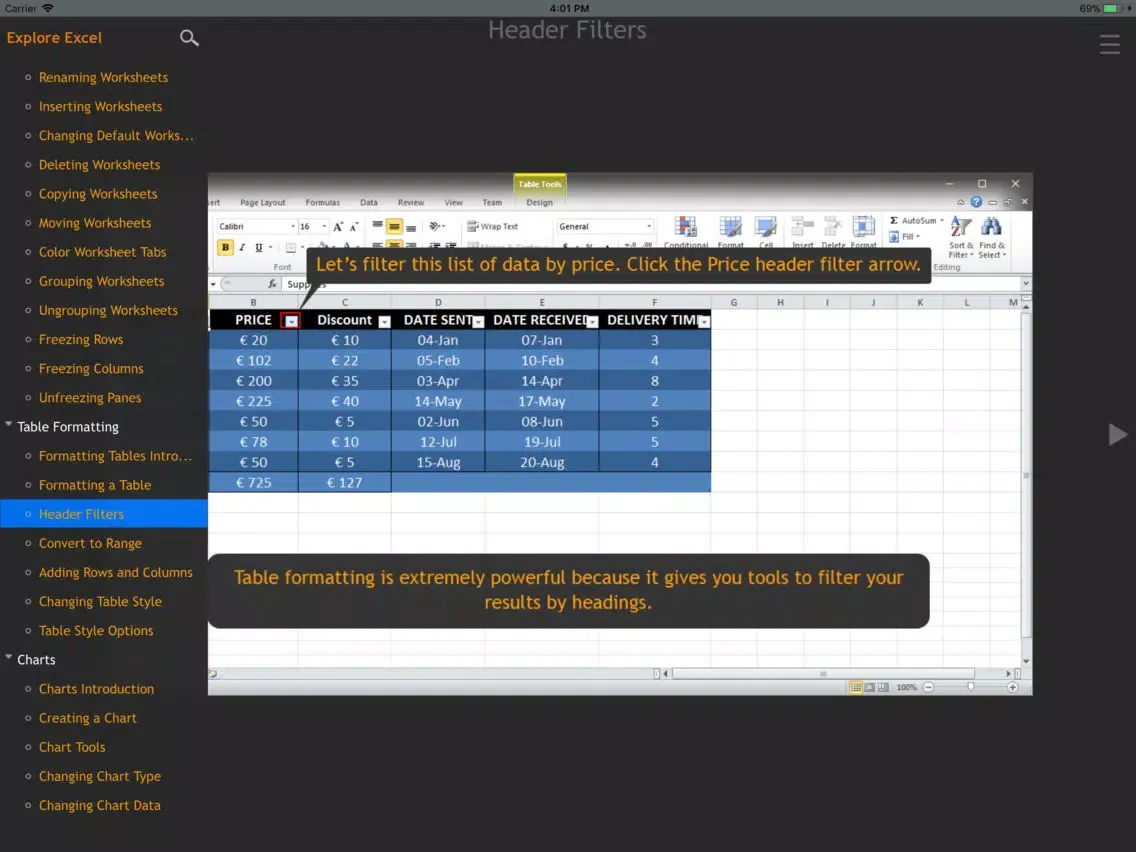Open the Convert to Range lesson
The image size is (1136, 852).
(x=91, y=543)
